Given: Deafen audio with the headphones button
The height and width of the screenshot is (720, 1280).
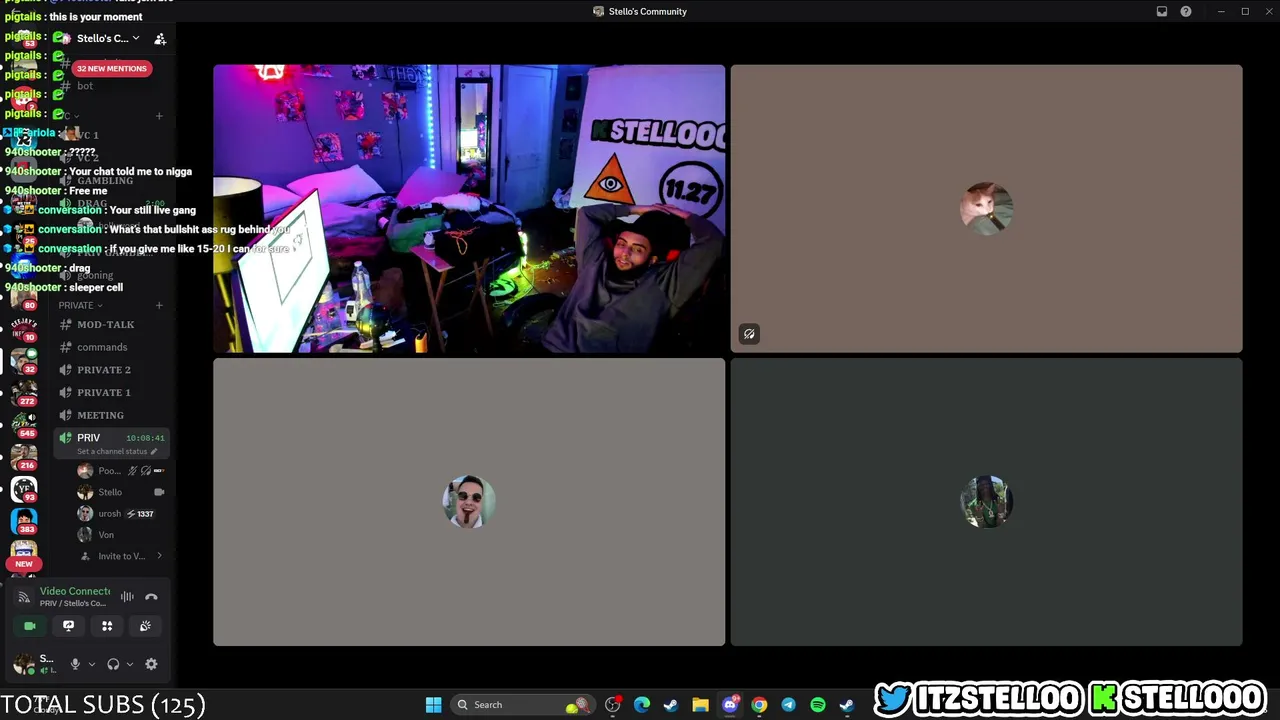Looking at the screenshot, I should click(x=113, y=664).
